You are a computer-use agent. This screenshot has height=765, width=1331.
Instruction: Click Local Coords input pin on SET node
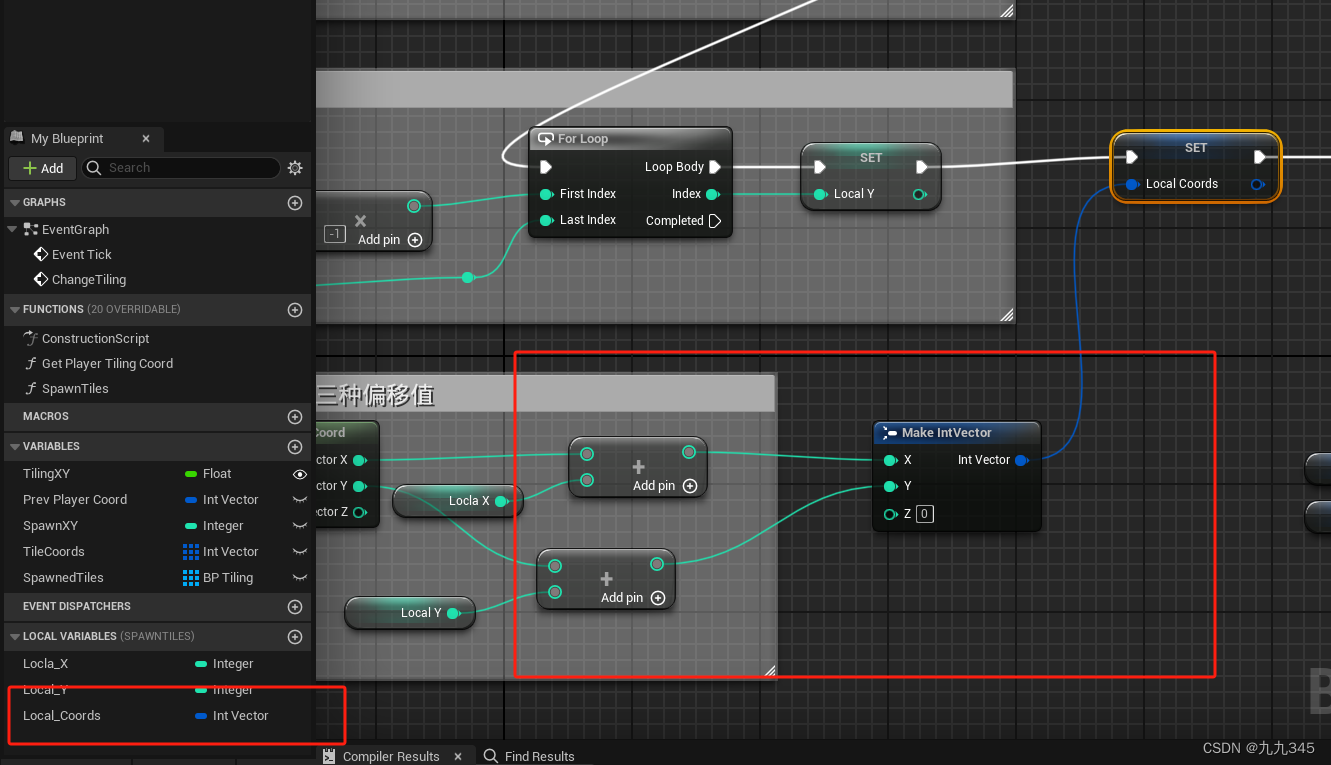(1131, 184)
